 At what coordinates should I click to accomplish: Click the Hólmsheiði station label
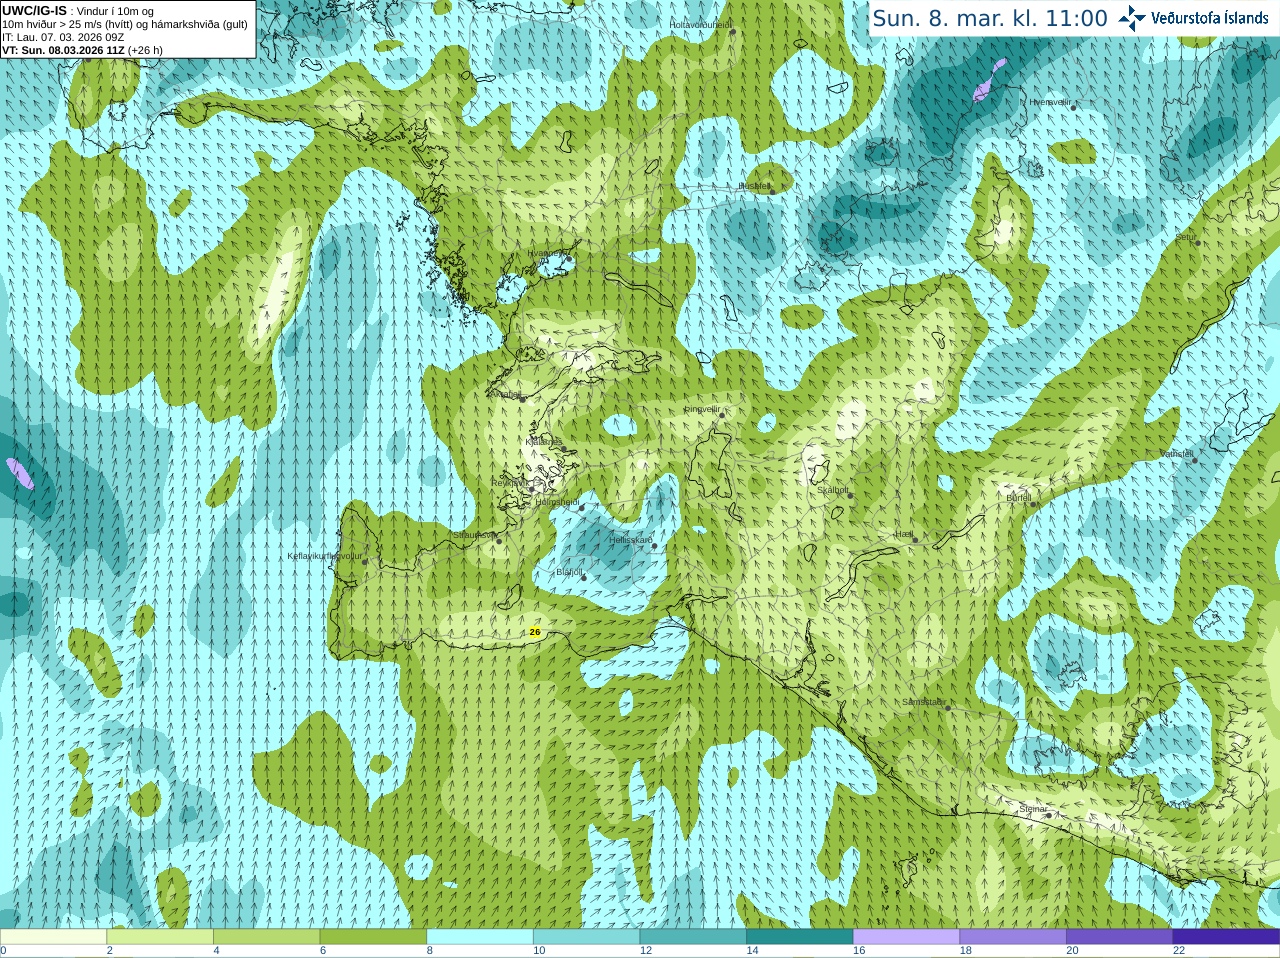557,502
